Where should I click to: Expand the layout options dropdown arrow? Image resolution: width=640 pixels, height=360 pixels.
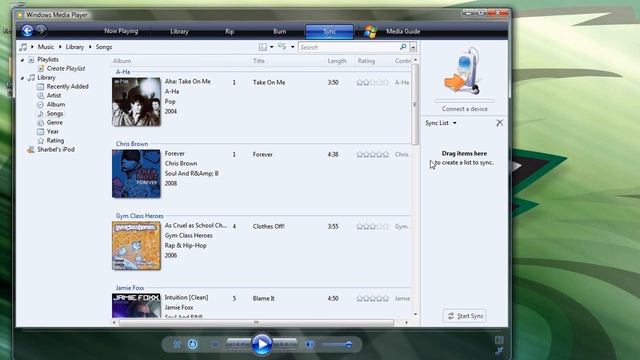tap(271, 47)
